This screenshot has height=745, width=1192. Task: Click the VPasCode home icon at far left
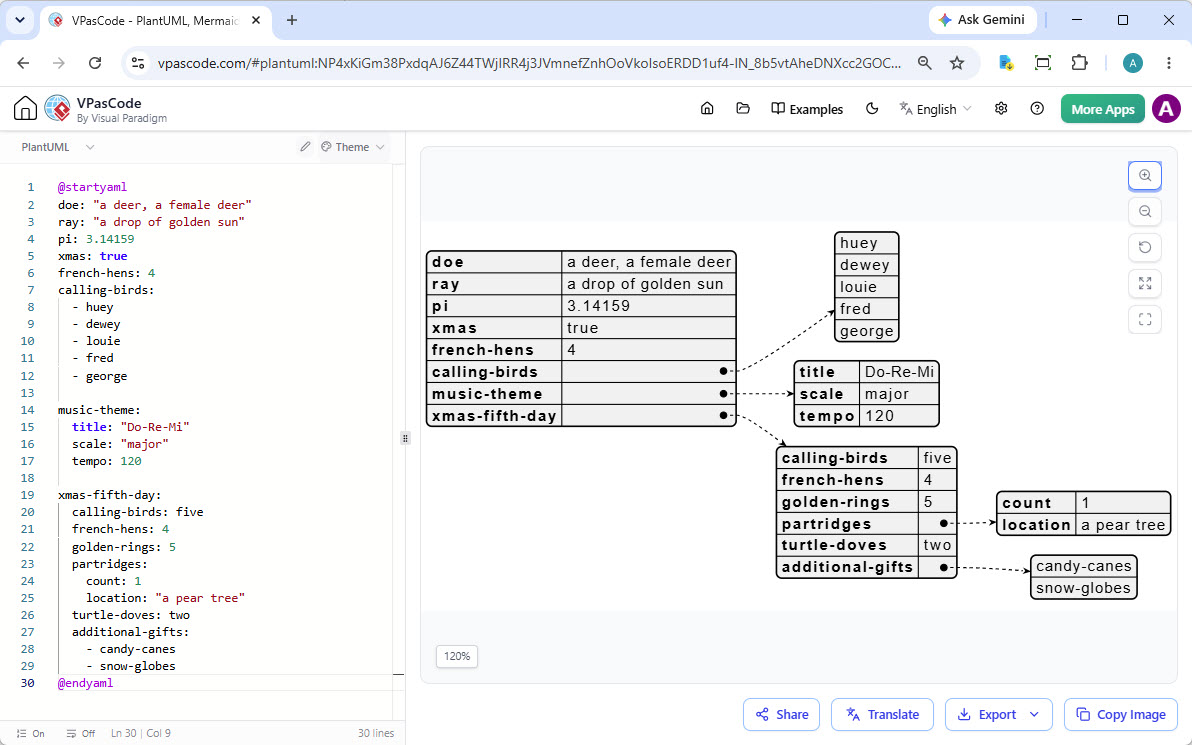pos(25,109)
